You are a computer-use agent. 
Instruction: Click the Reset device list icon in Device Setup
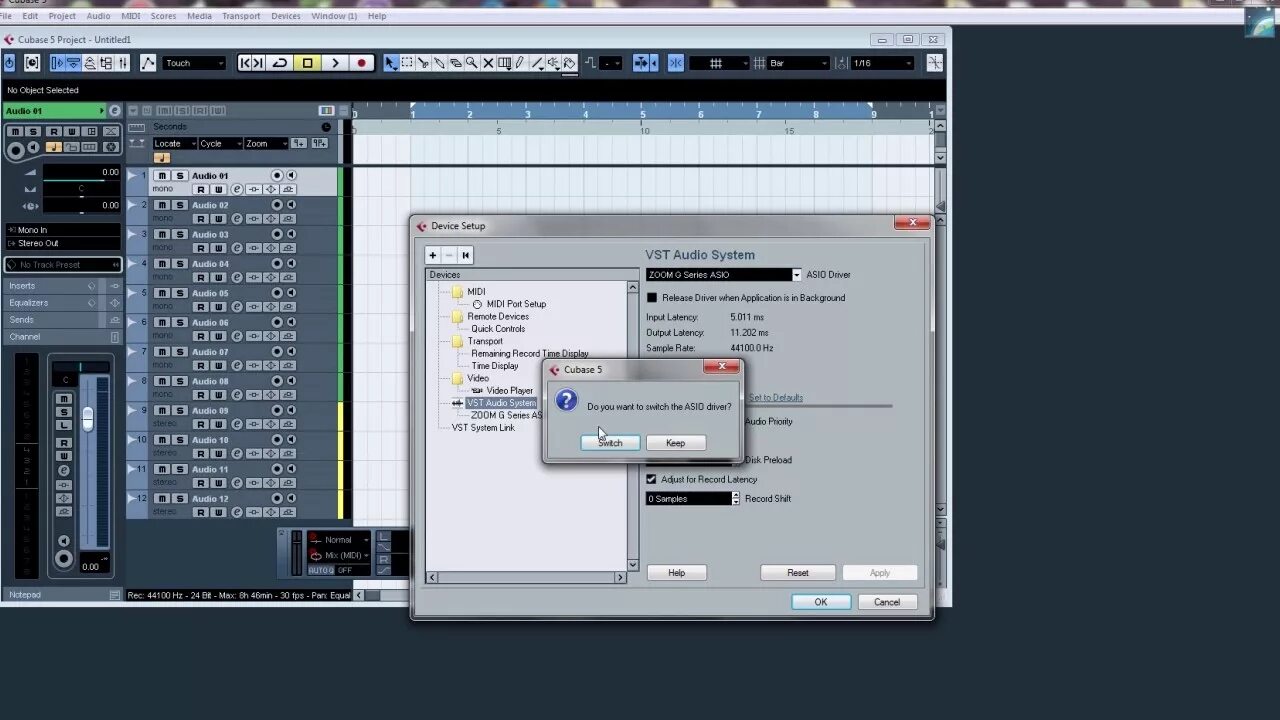pos(465,255)
